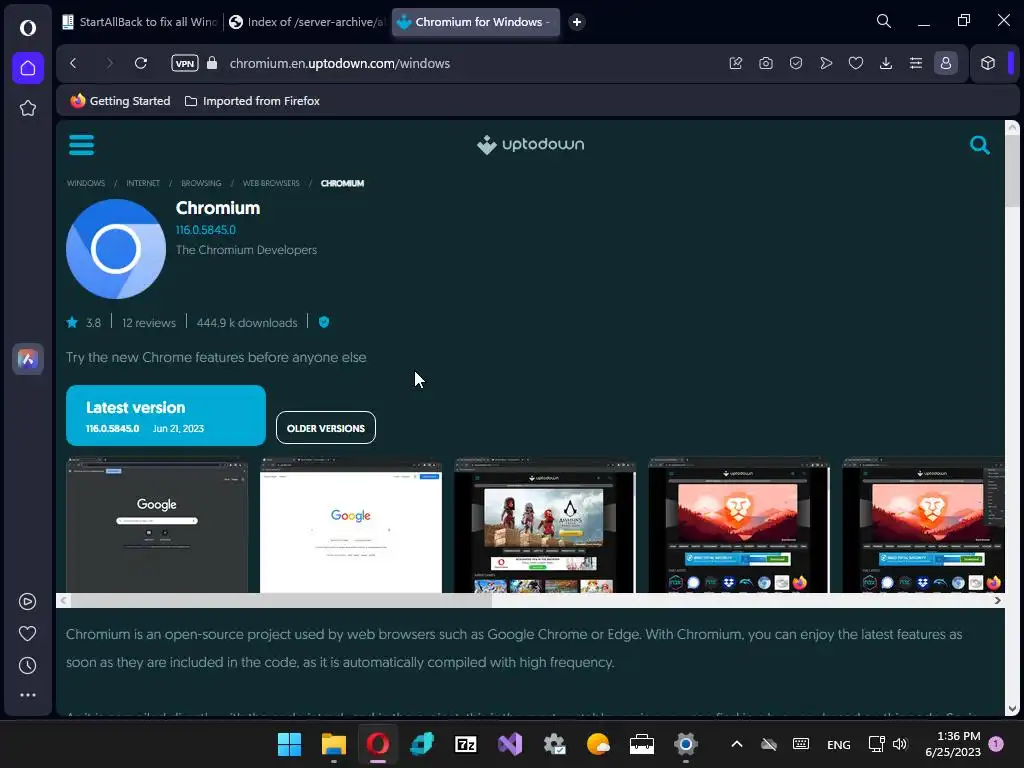Go to Opera home start page
The width and height of the screenshot is (1024, 768).
[x=27, y=68]
